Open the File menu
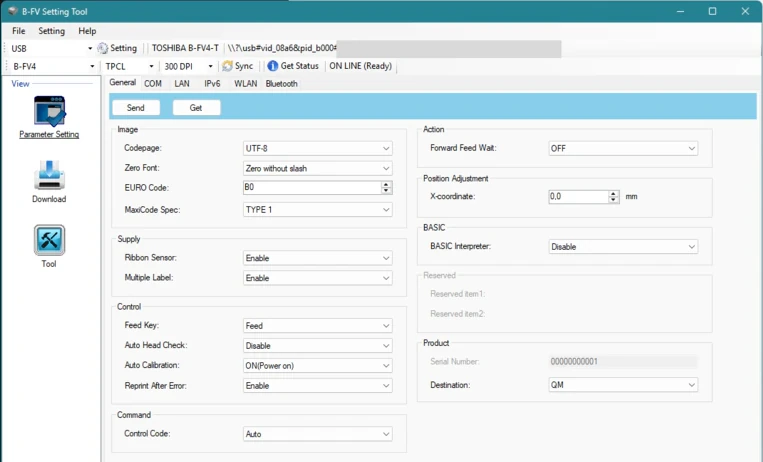 click(18, 31)
